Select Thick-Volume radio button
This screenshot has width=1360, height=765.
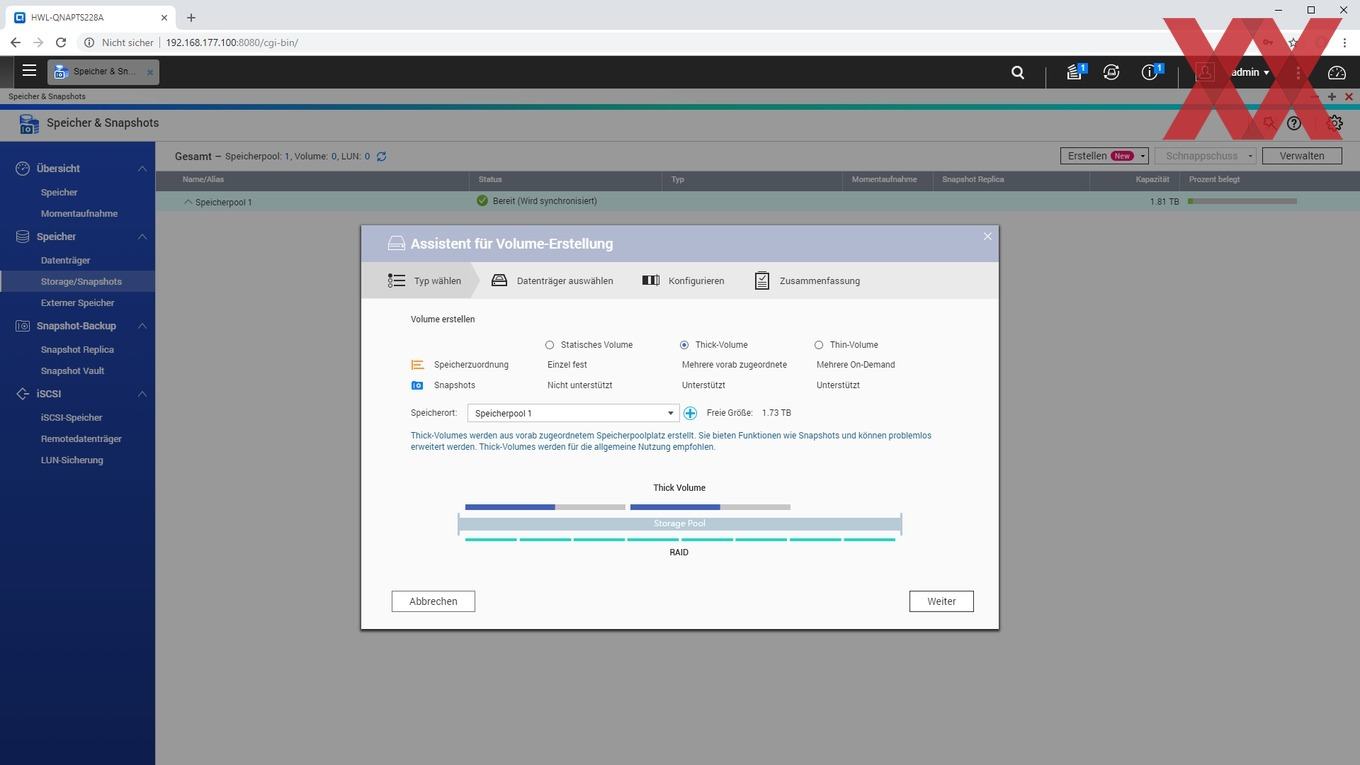tap(684, 345)
